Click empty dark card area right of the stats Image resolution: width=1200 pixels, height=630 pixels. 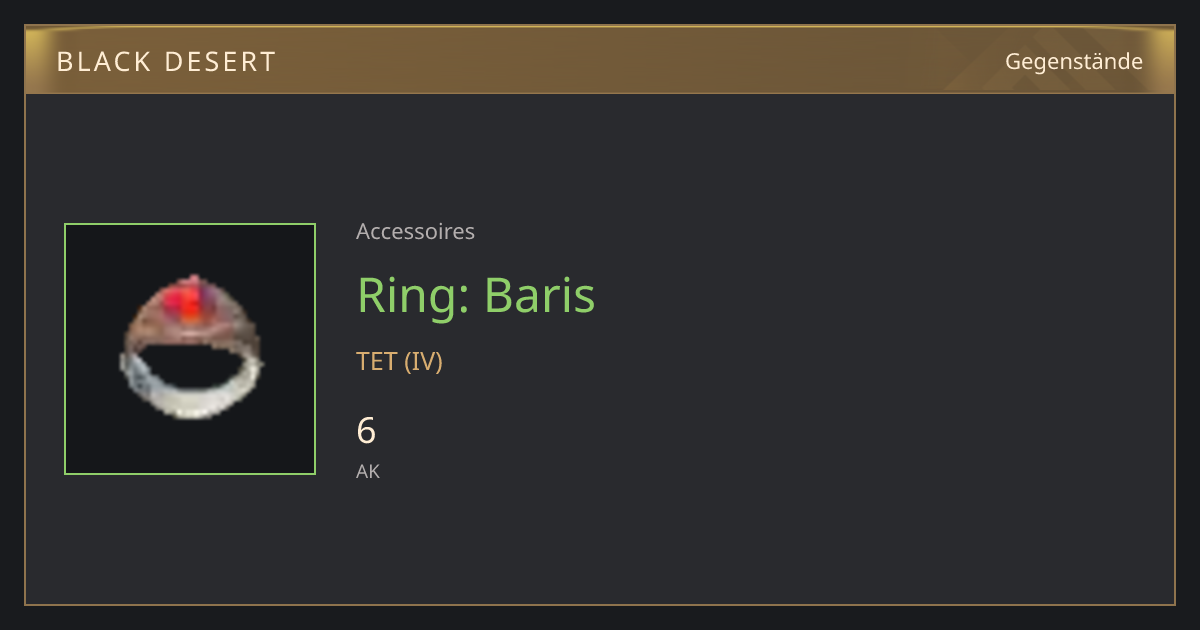[850, 440]
